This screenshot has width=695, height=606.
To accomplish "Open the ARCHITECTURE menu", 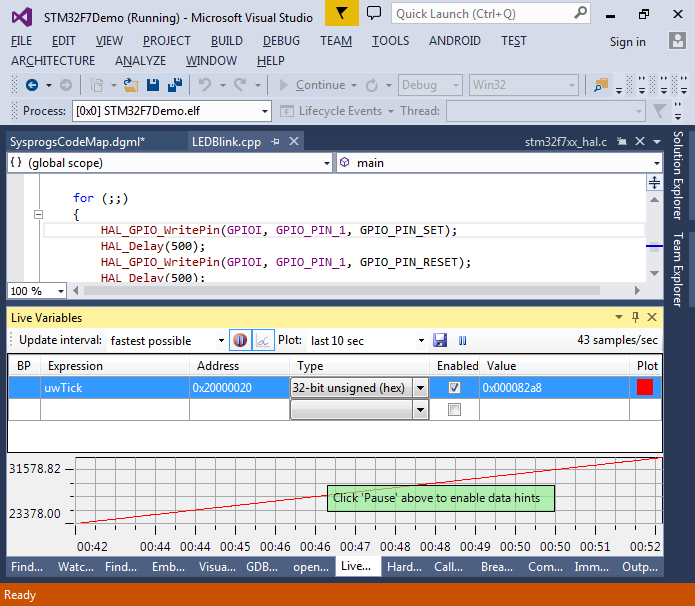I will point(53,61).
